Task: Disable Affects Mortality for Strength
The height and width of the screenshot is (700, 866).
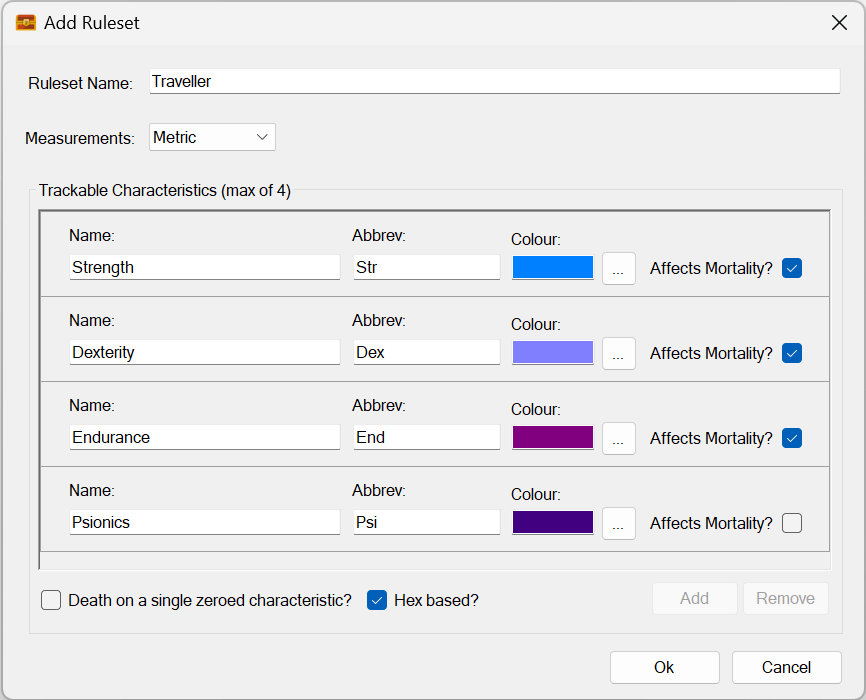Action: pos(792,268)
